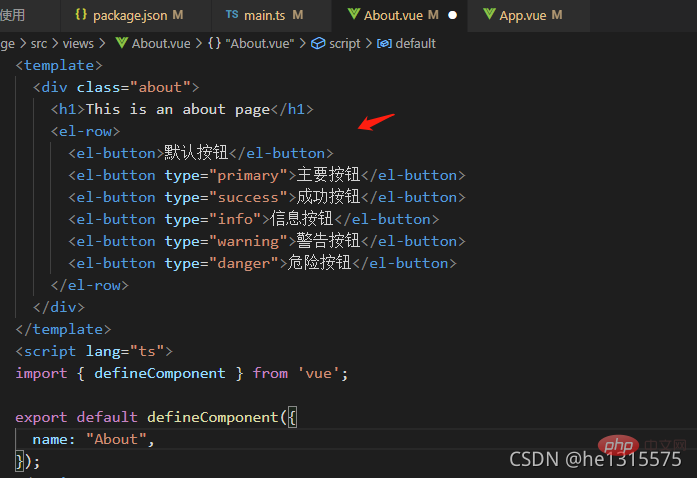Click the Vue icon on About.vue tab
The image size is (697, 478).
pos(354,15)
